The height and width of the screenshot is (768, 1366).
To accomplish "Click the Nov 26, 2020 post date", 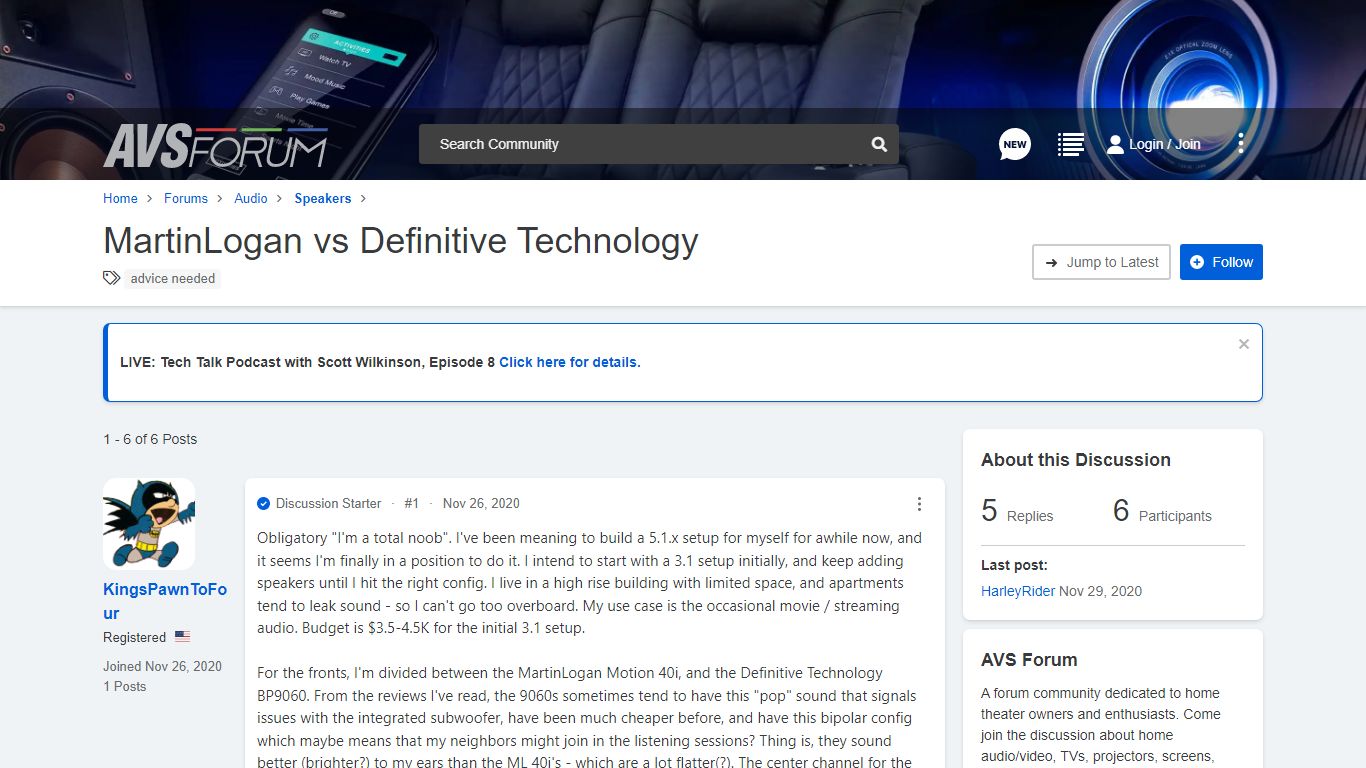I will pyautogui.click(x=481, y=503).
